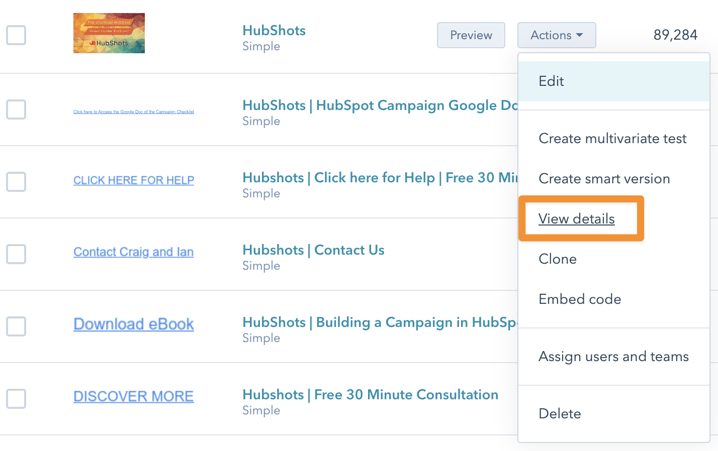The height and width of the screenshot is (451, 718).
Task: Choose Edit from the Actions menu
Action: [551, 81]
